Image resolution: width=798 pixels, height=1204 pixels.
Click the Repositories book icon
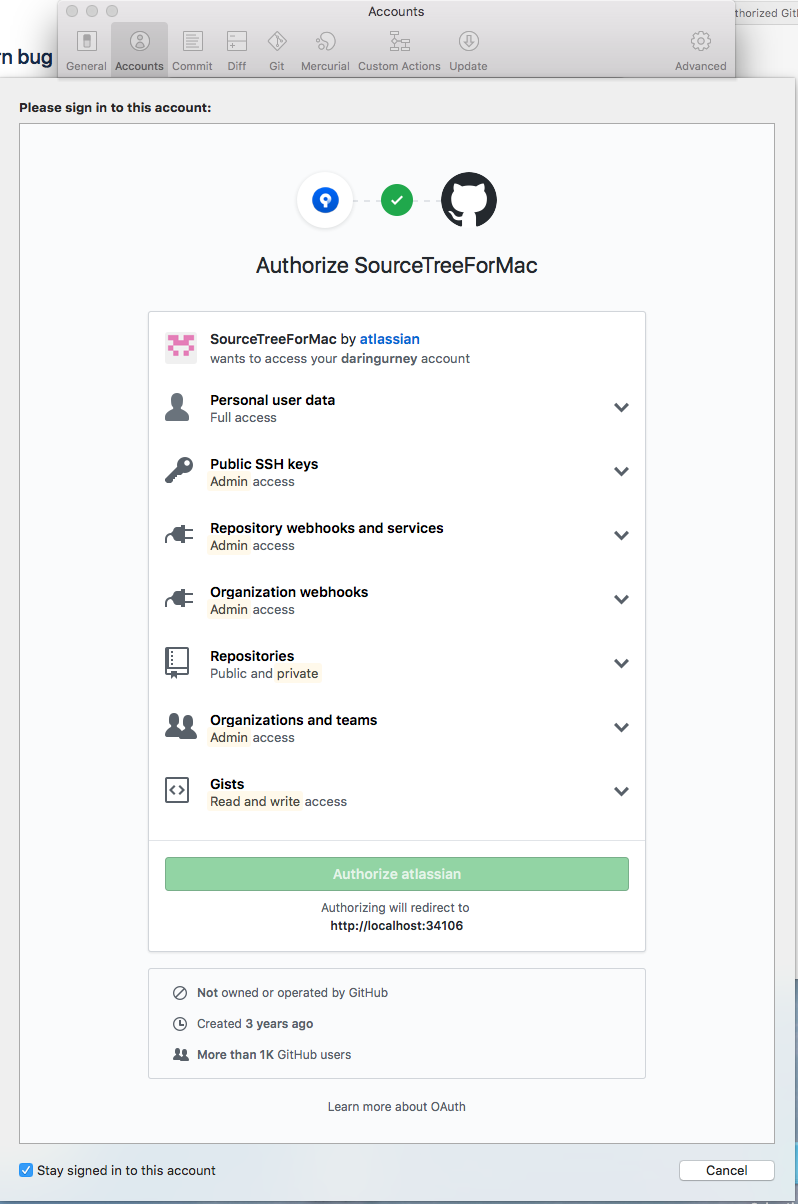(x=177, y=663)
